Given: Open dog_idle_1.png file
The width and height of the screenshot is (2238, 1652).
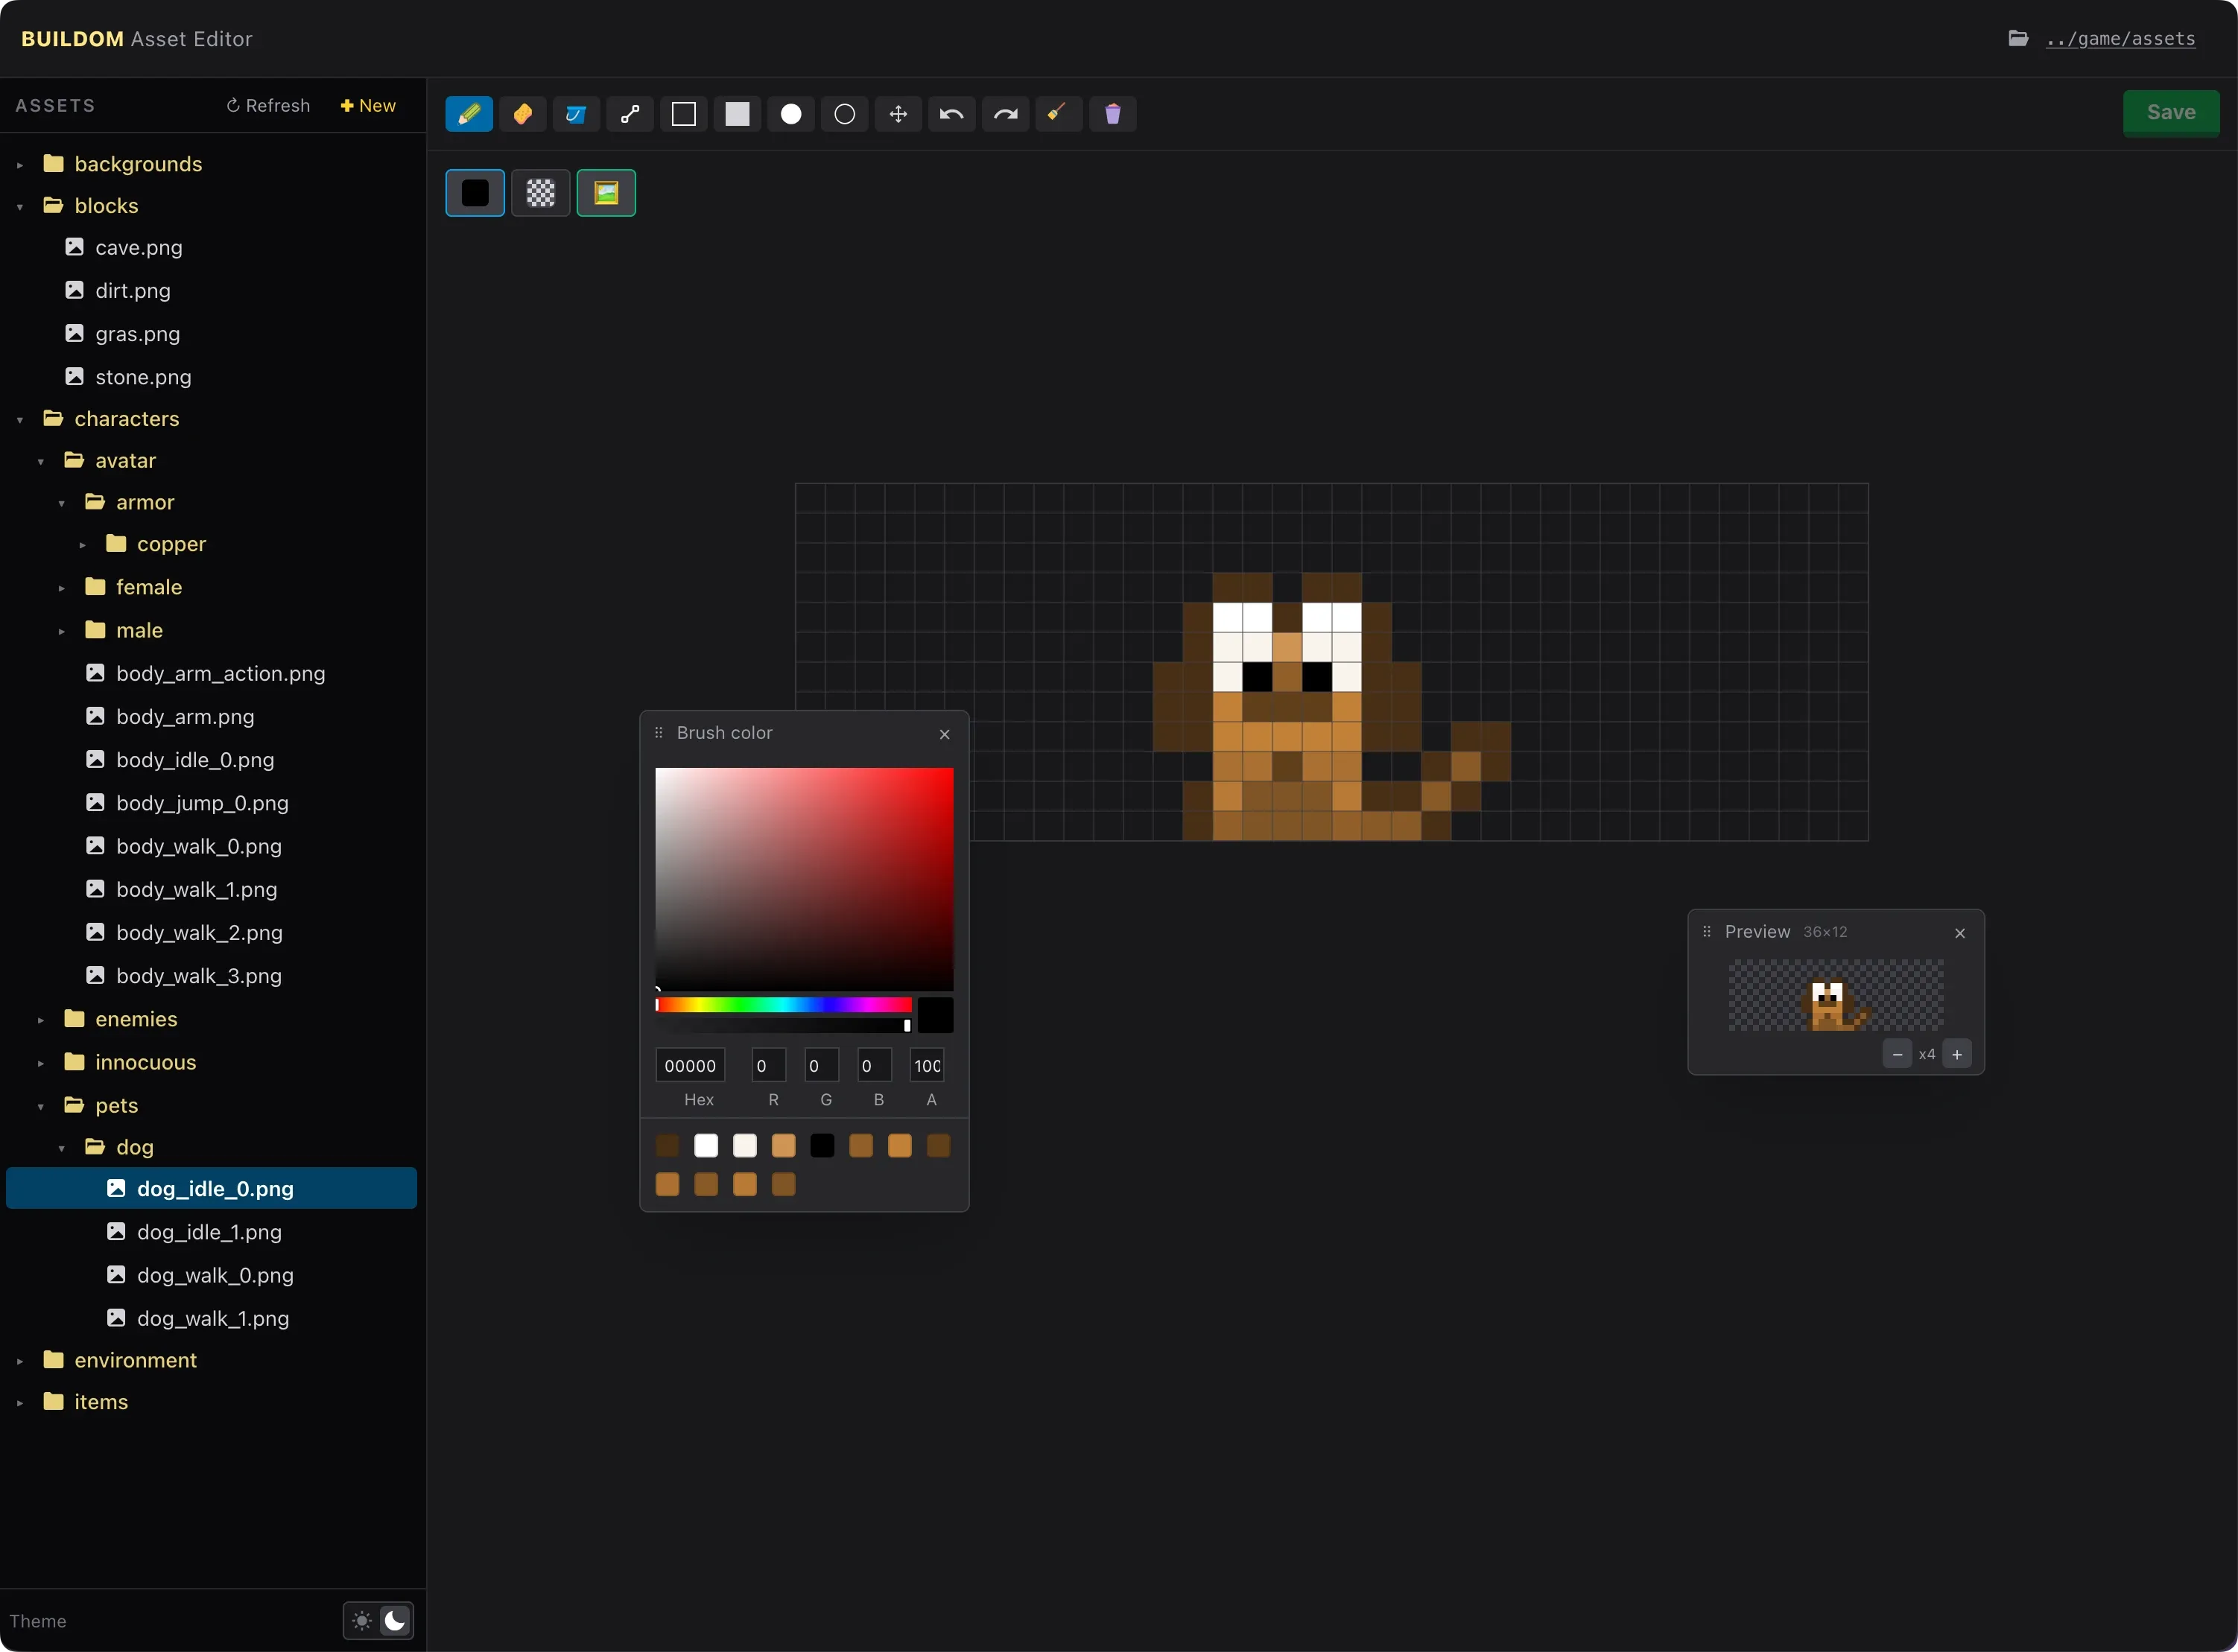Looking at the screenshot, I should click(209, 1232).
